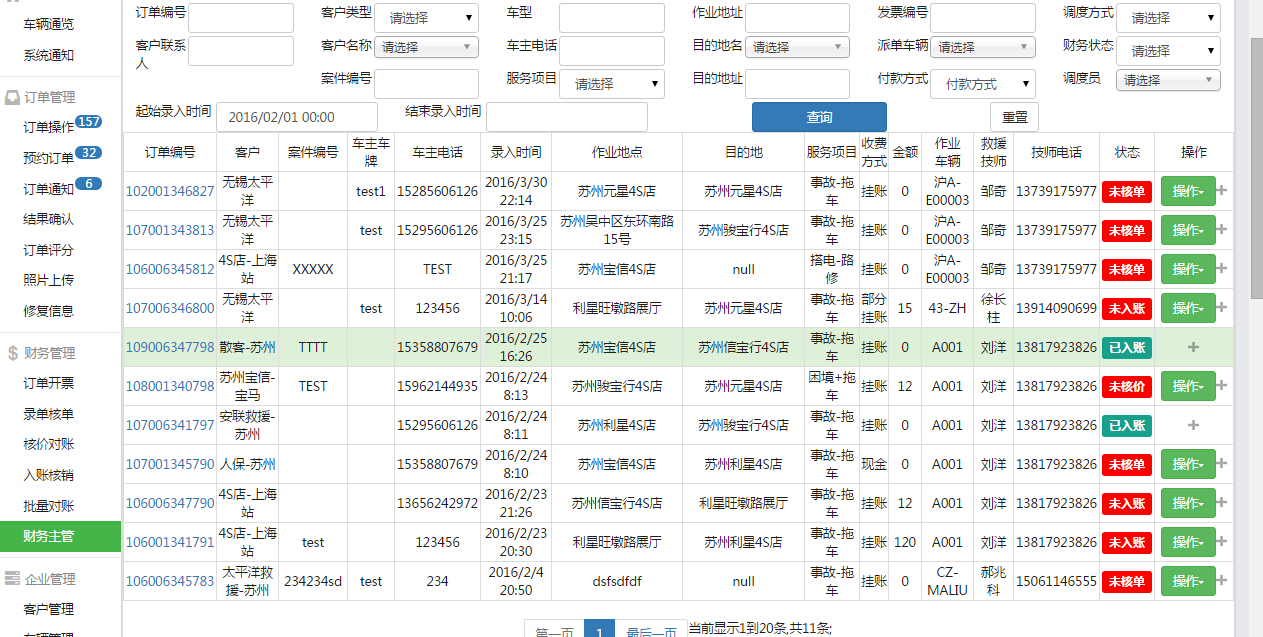Click the 起始录入时间 date field
The height and width of the screenshot is (637, 1263).
click(297, 117)
